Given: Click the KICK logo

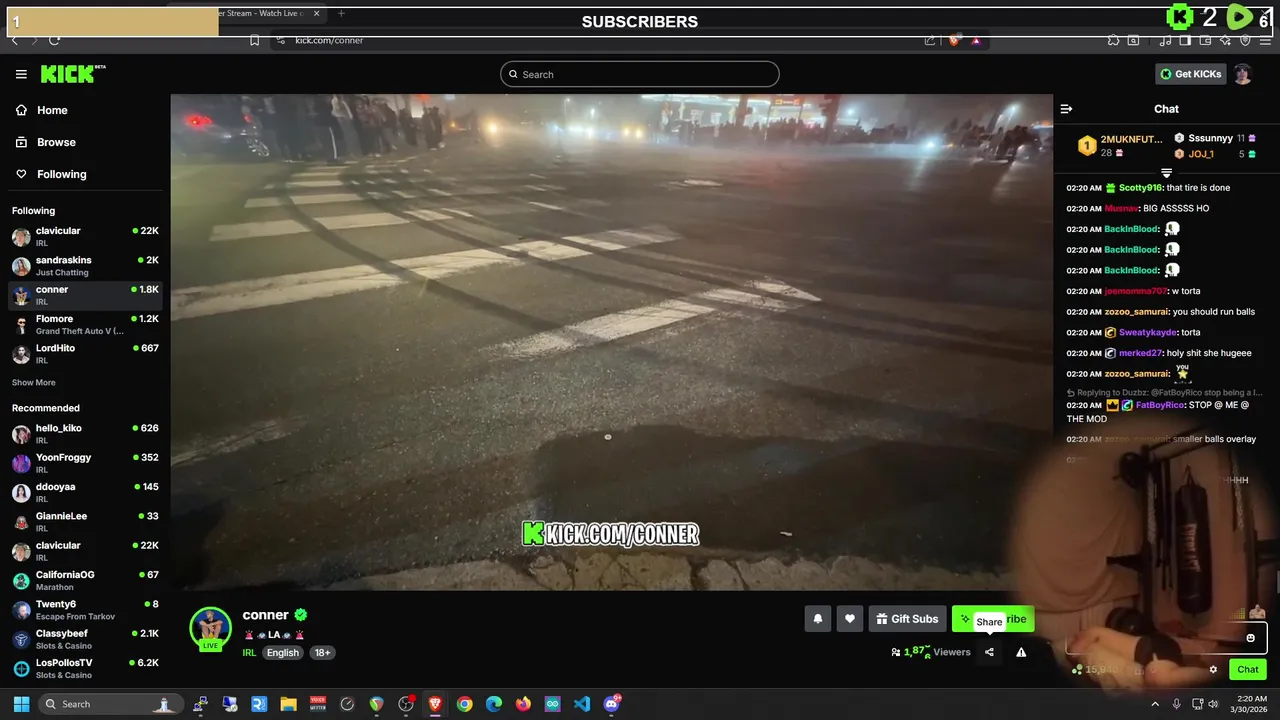Looking at the screenshot, I should pyautogui.click(x=72, y=74).
